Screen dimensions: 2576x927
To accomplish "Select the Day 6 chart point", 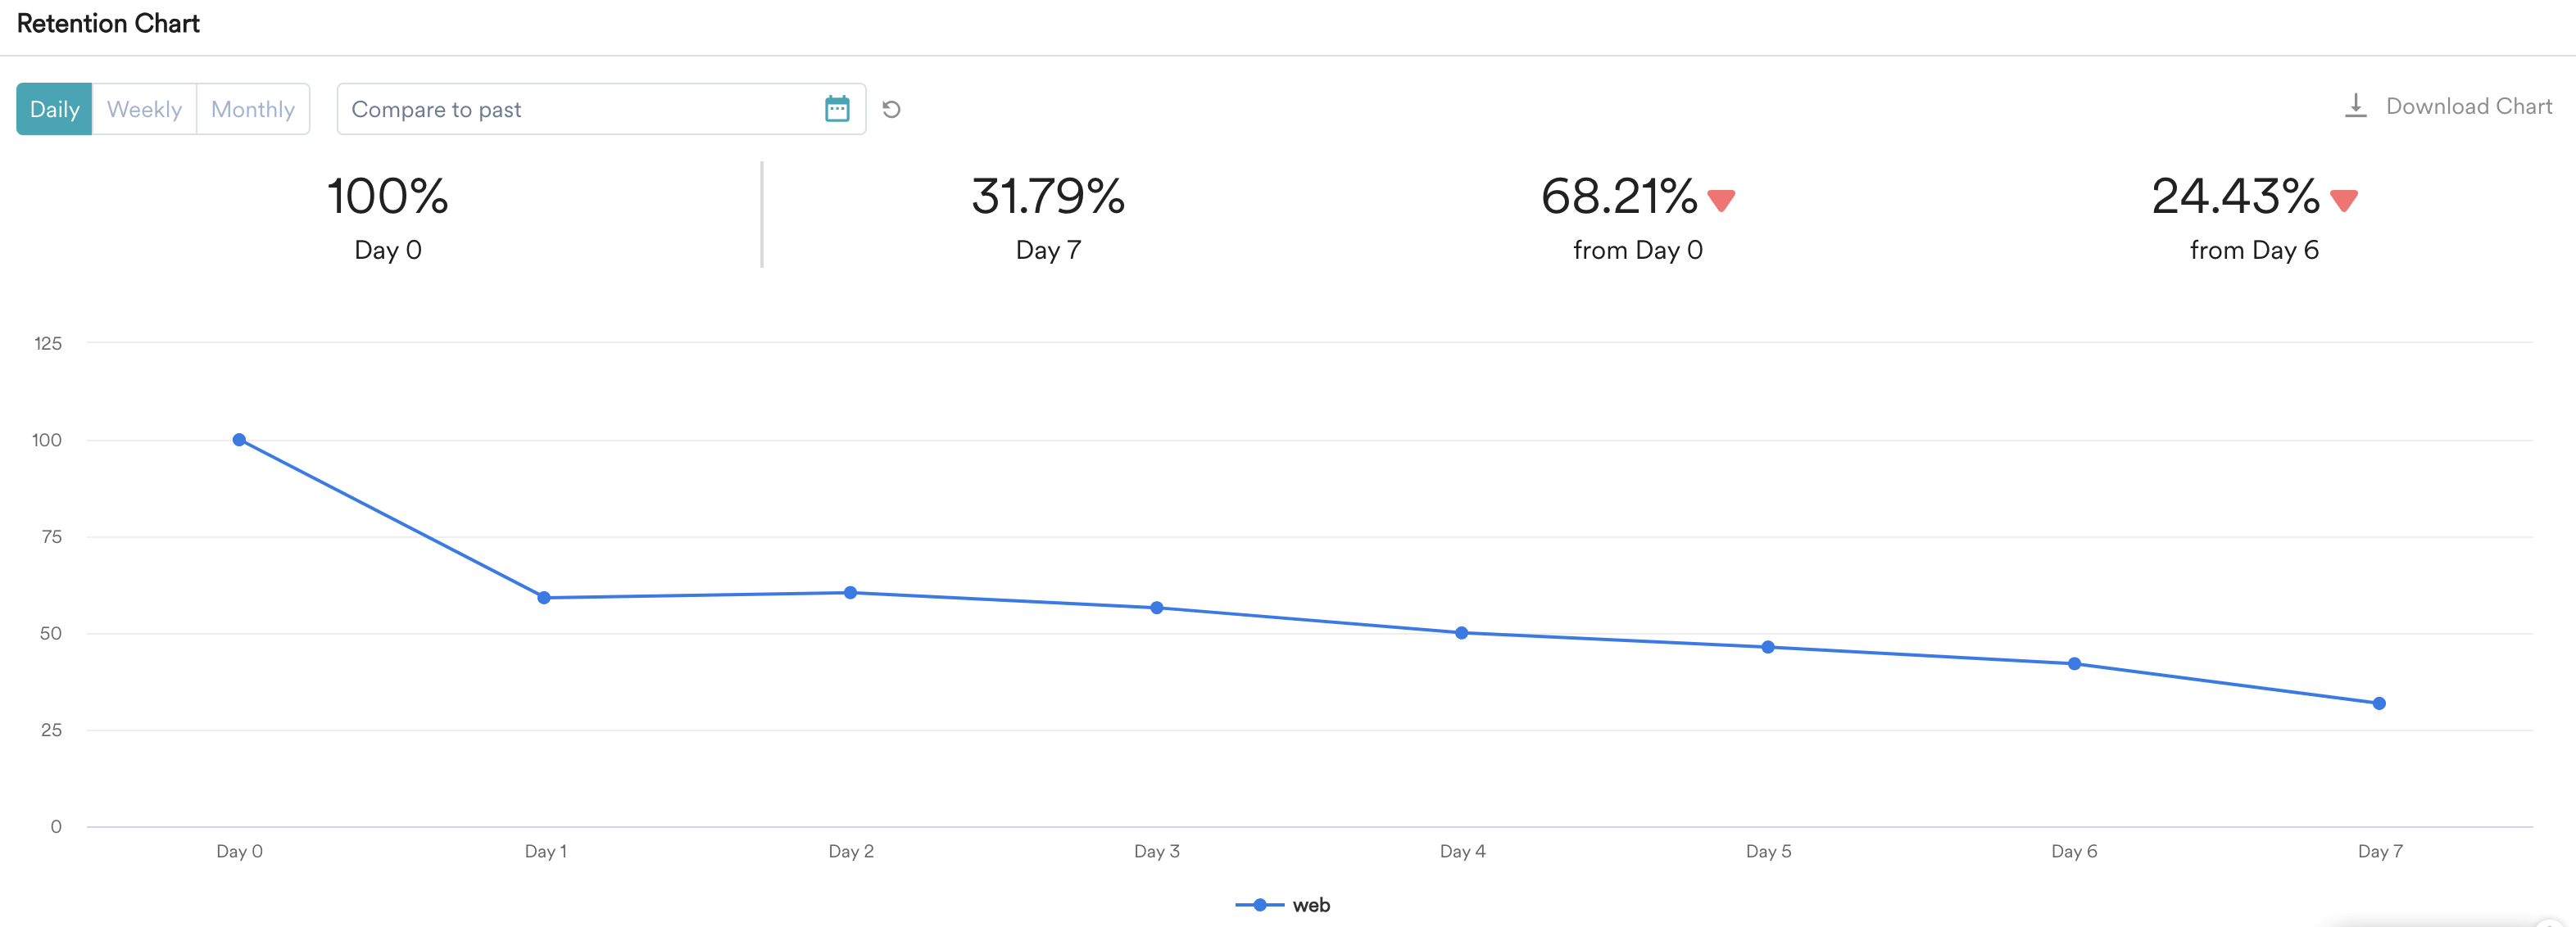I will (x=2074, y=664).
